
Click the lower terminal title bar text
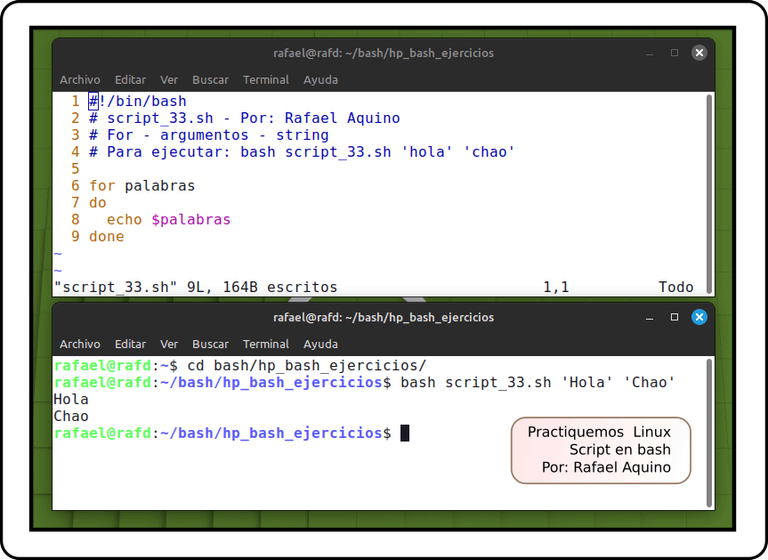(384, 318)
